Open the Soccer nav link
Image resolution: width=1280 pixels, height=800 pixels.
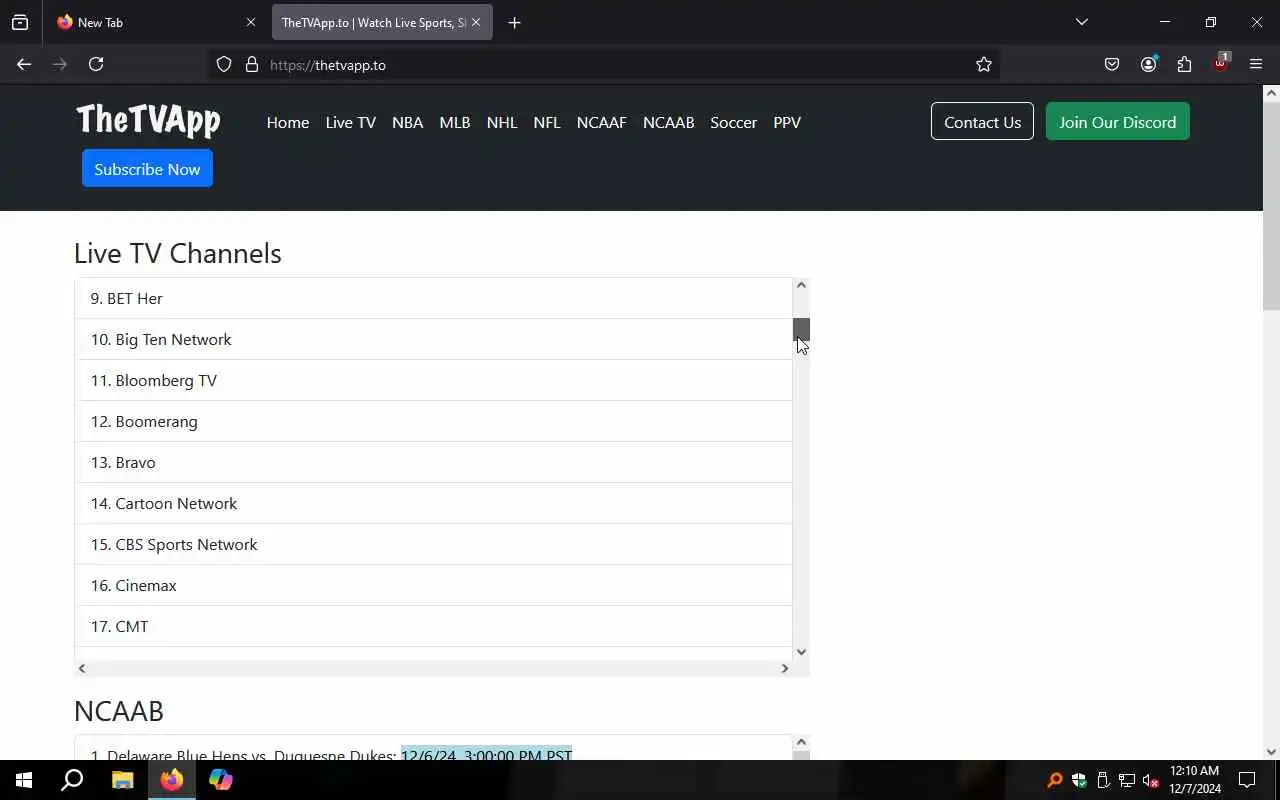pos(734,122)
